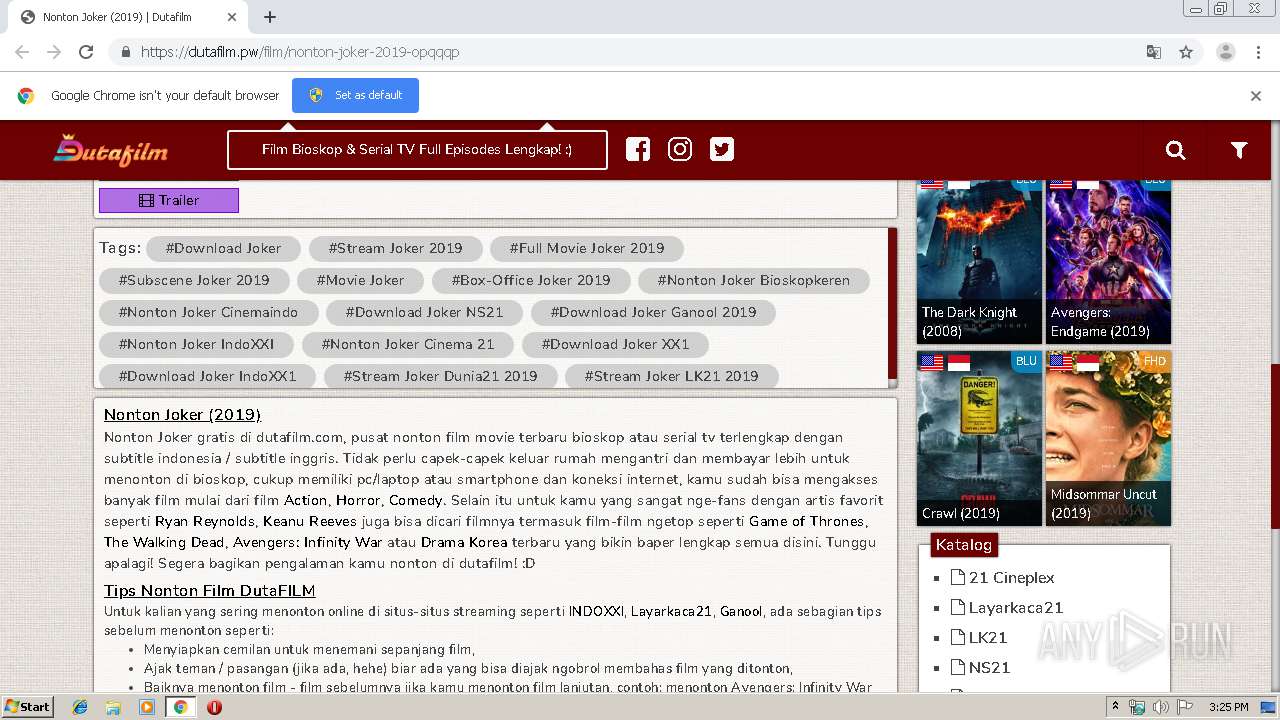The image size is (1280, 720).
Task: Open Windows Explorer folder taskbar icon
Action: [113, 707]
